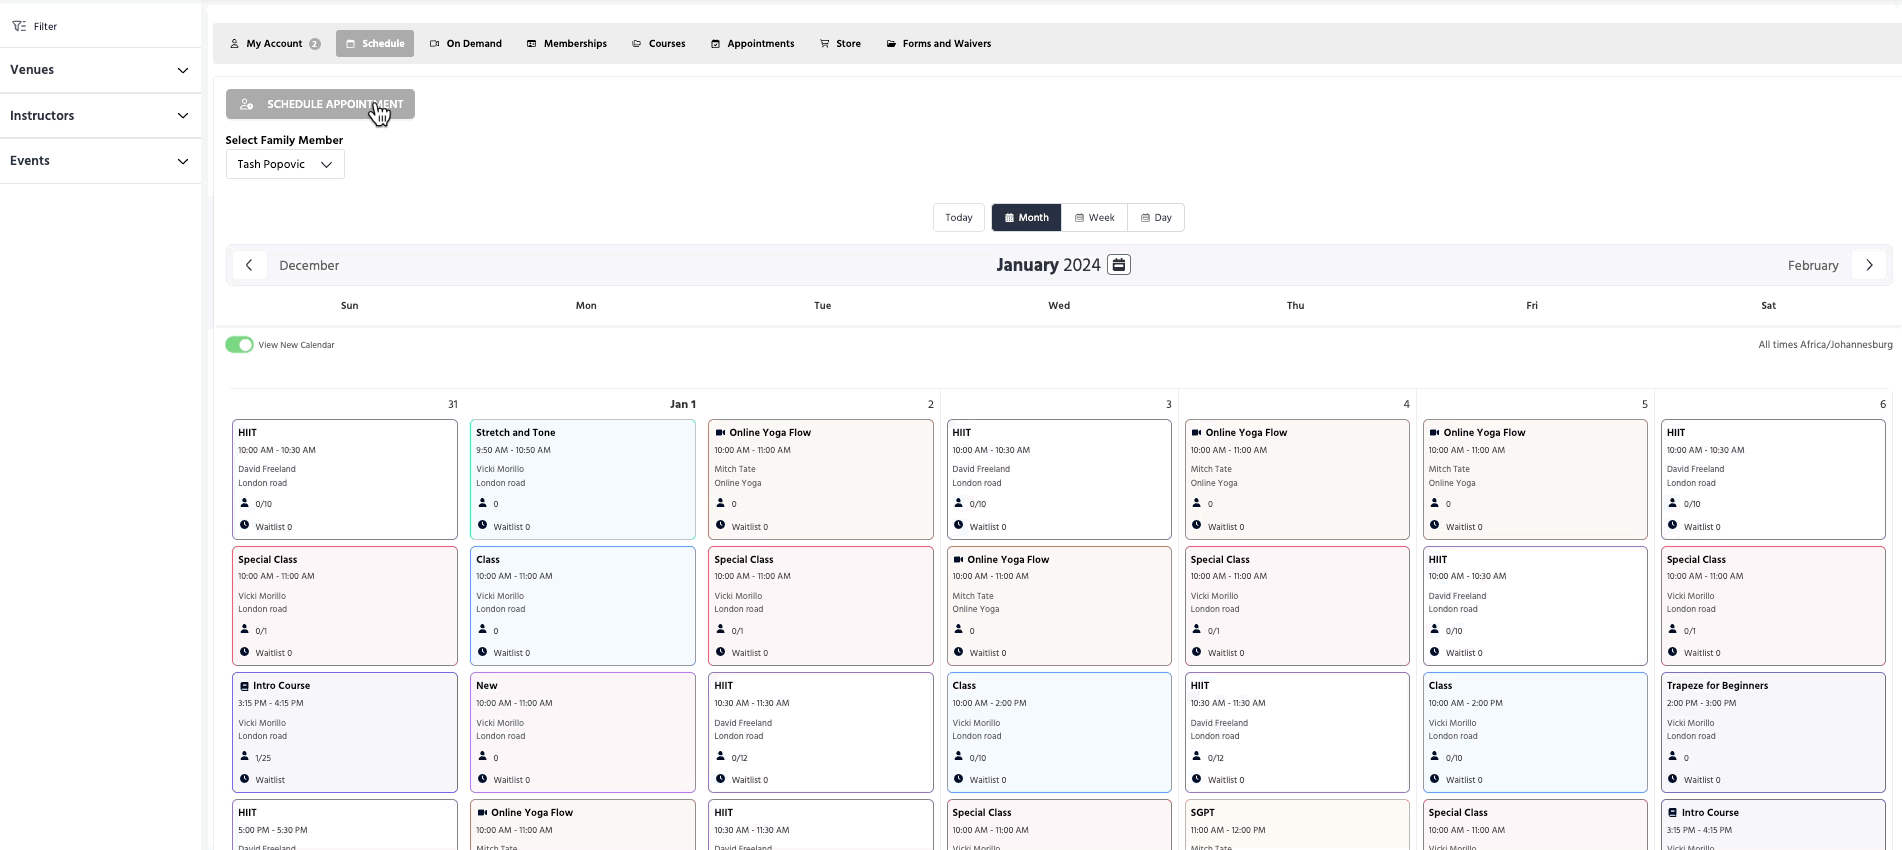Click the Store cart icon
Image resolution: width=1902 pixels, height=850 pixels.
[825, 44]
